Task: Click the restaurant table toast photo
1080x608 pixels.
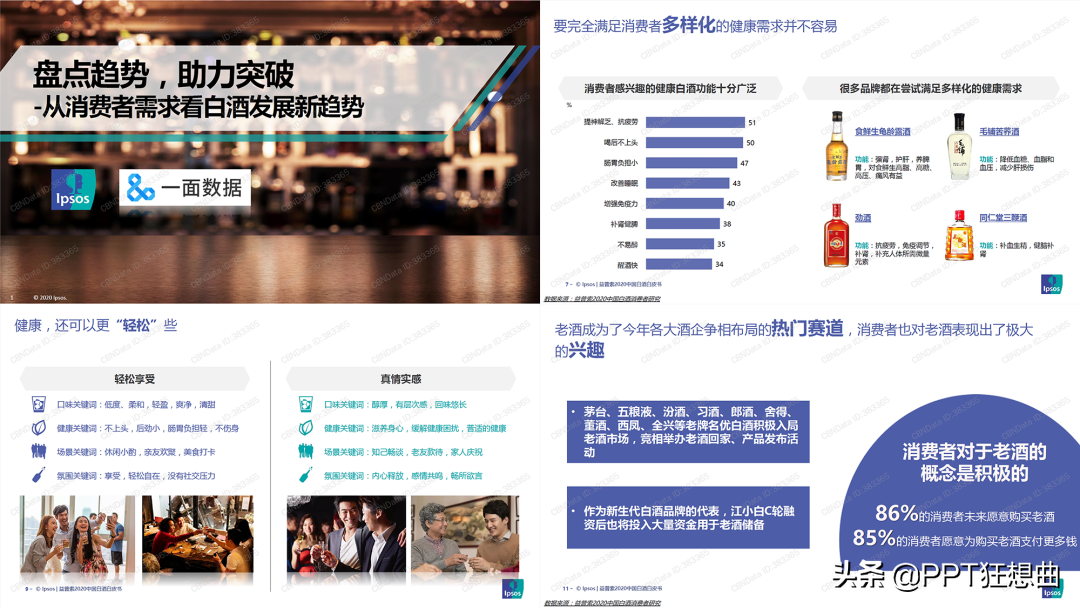Action: [x=198, y=534]
